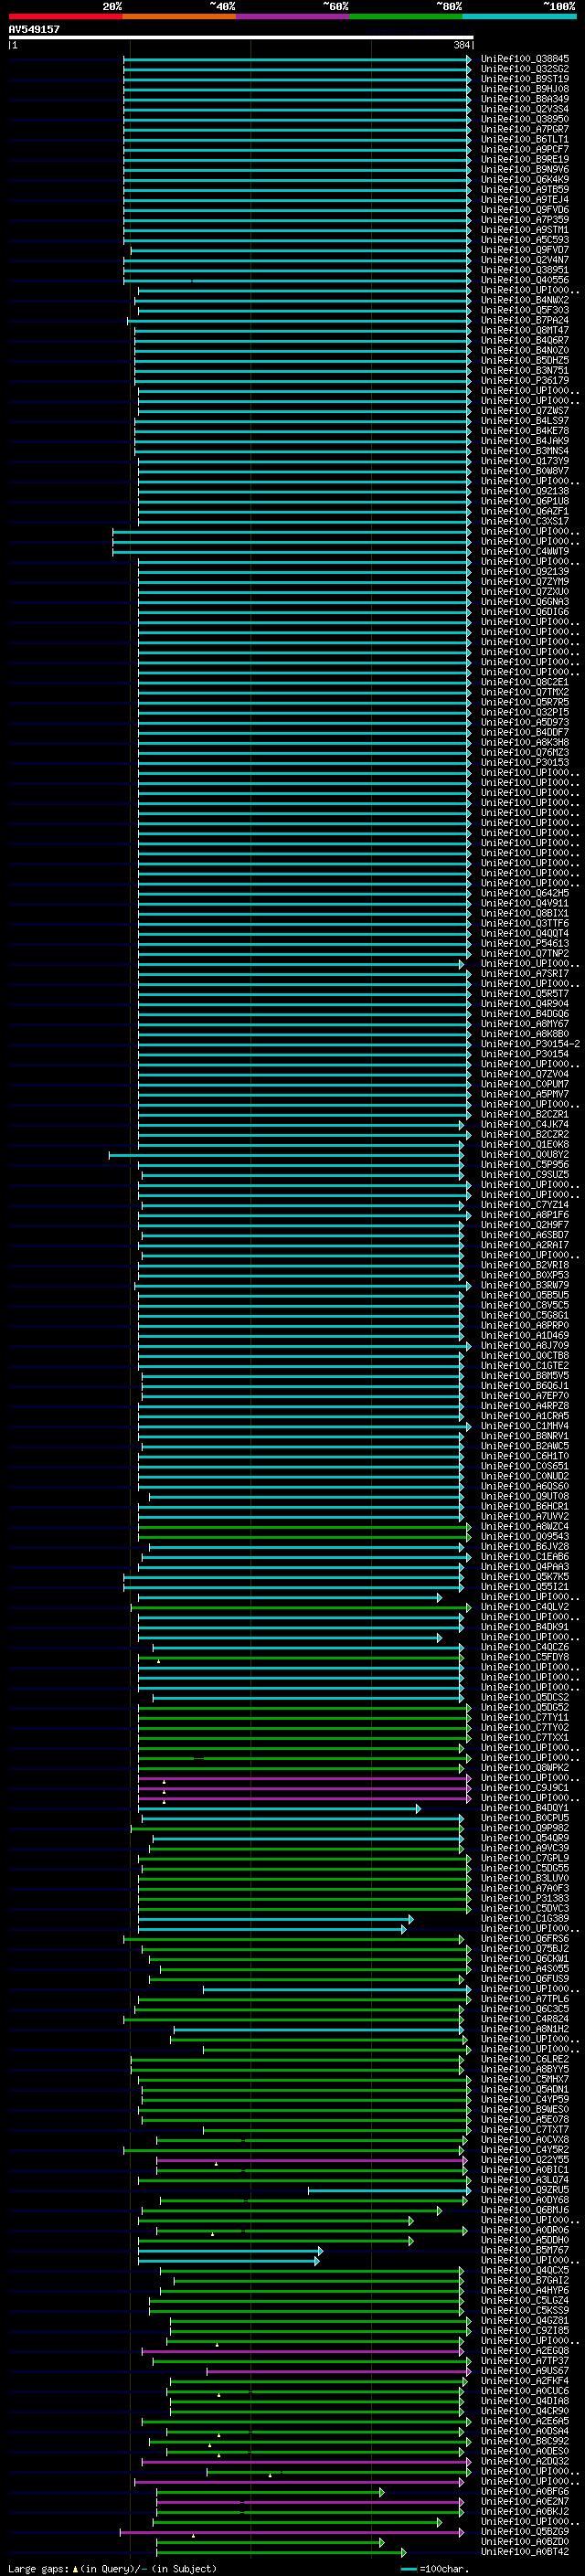Open hit UniRef100_Q9UT08
Image resolution: width=585 pixels, height=2576 pixels.
click(524, 1497)
